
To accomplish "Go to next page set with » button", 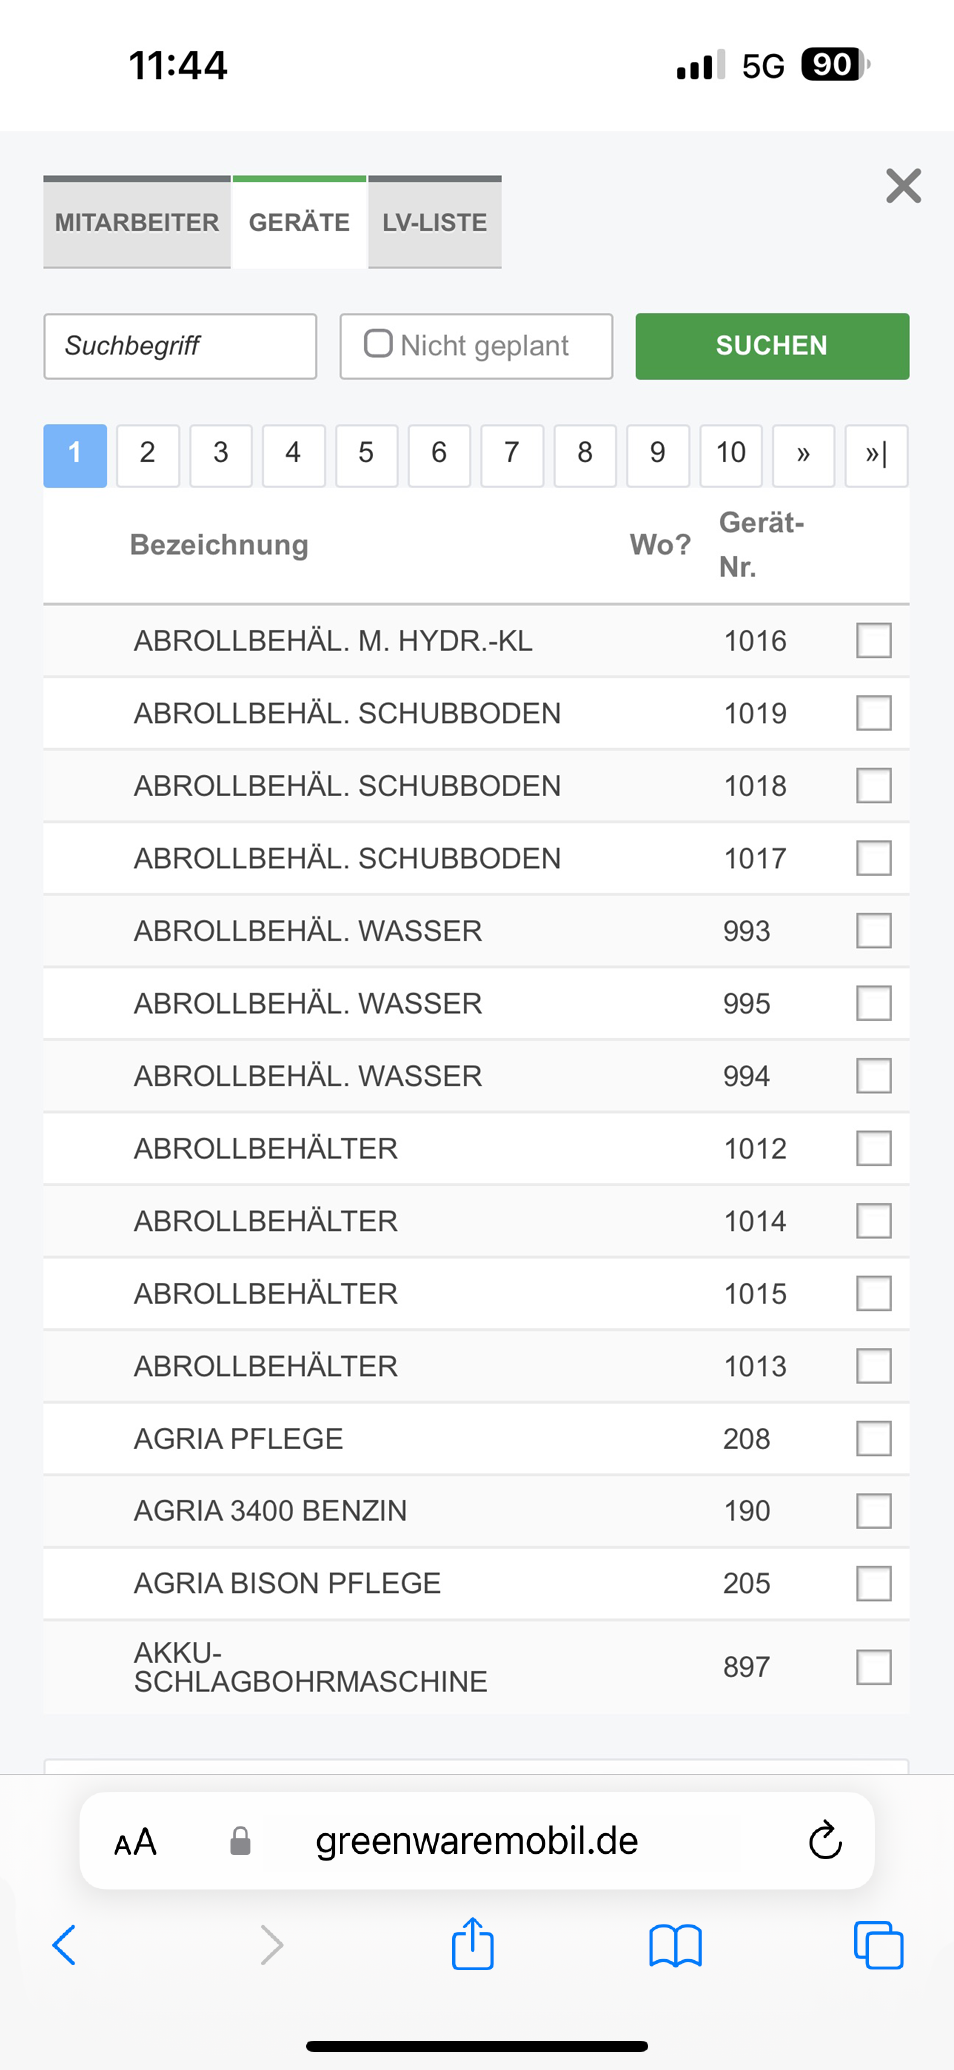I will [x=803, y=455].
